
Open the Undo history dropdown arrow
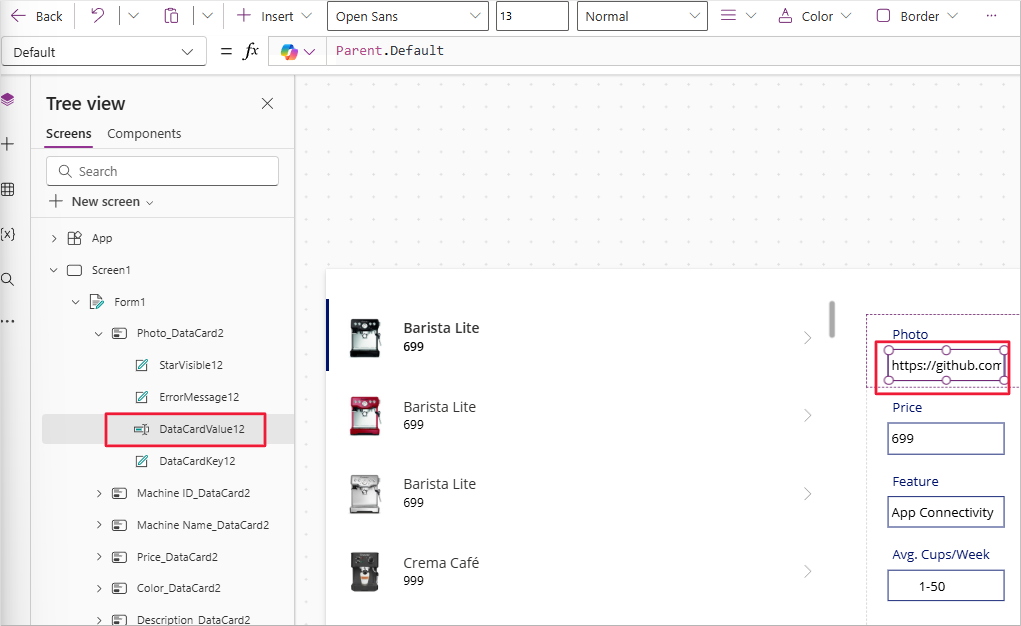[x=133, y=16]
